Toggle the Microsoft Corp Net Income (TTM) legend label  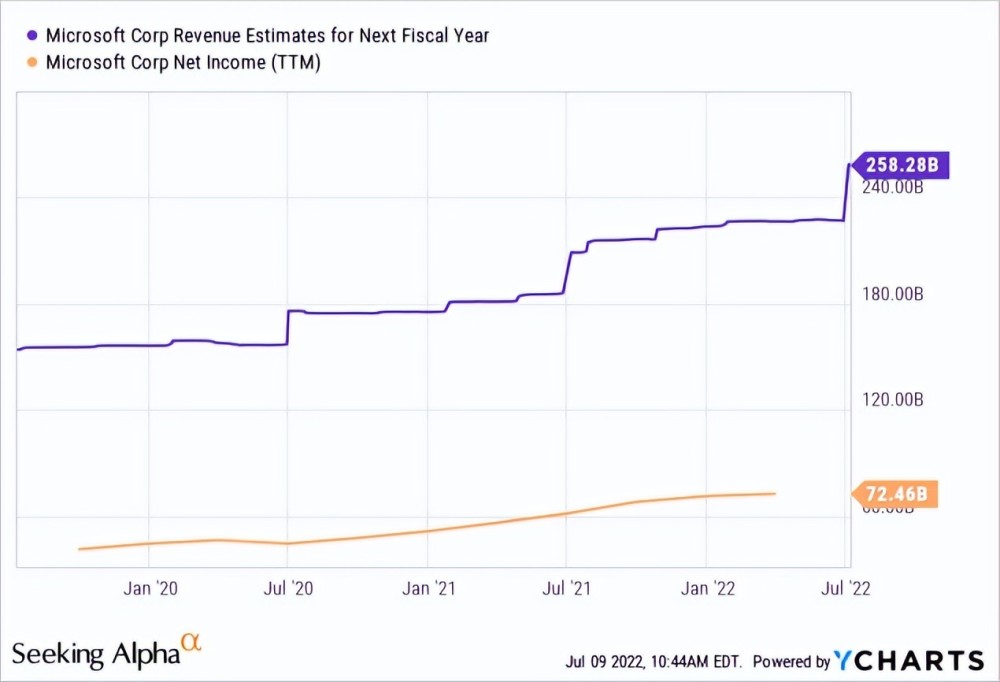183,62
